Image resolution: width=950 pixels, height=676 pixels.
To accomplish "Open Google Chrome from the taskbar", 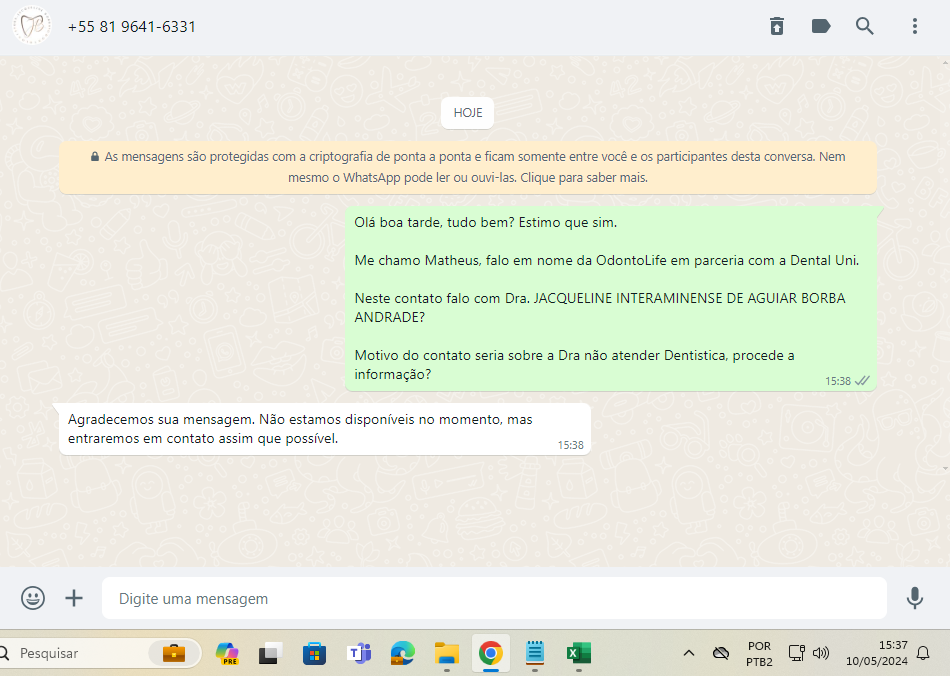I will tap(490, 653).
